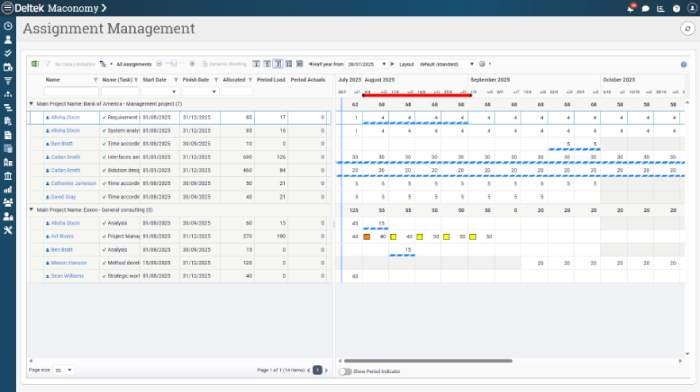Open the bank building sidebar icon
The height and width of the screenshot is (392, 700).
coord(8,176)
